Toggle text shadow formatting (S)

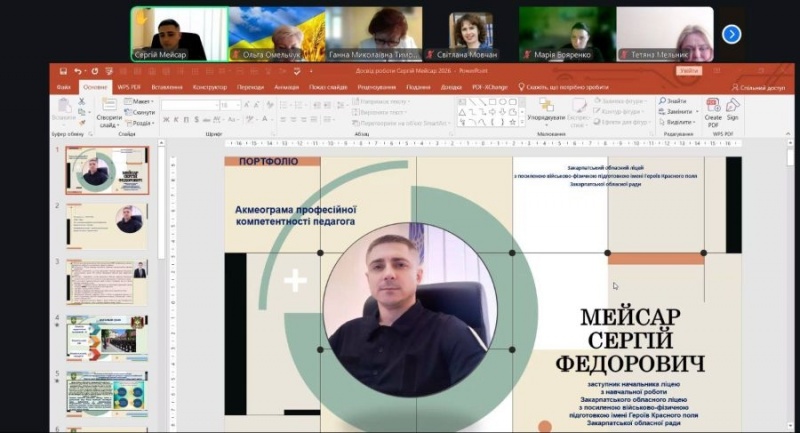(x=195, y=119)
